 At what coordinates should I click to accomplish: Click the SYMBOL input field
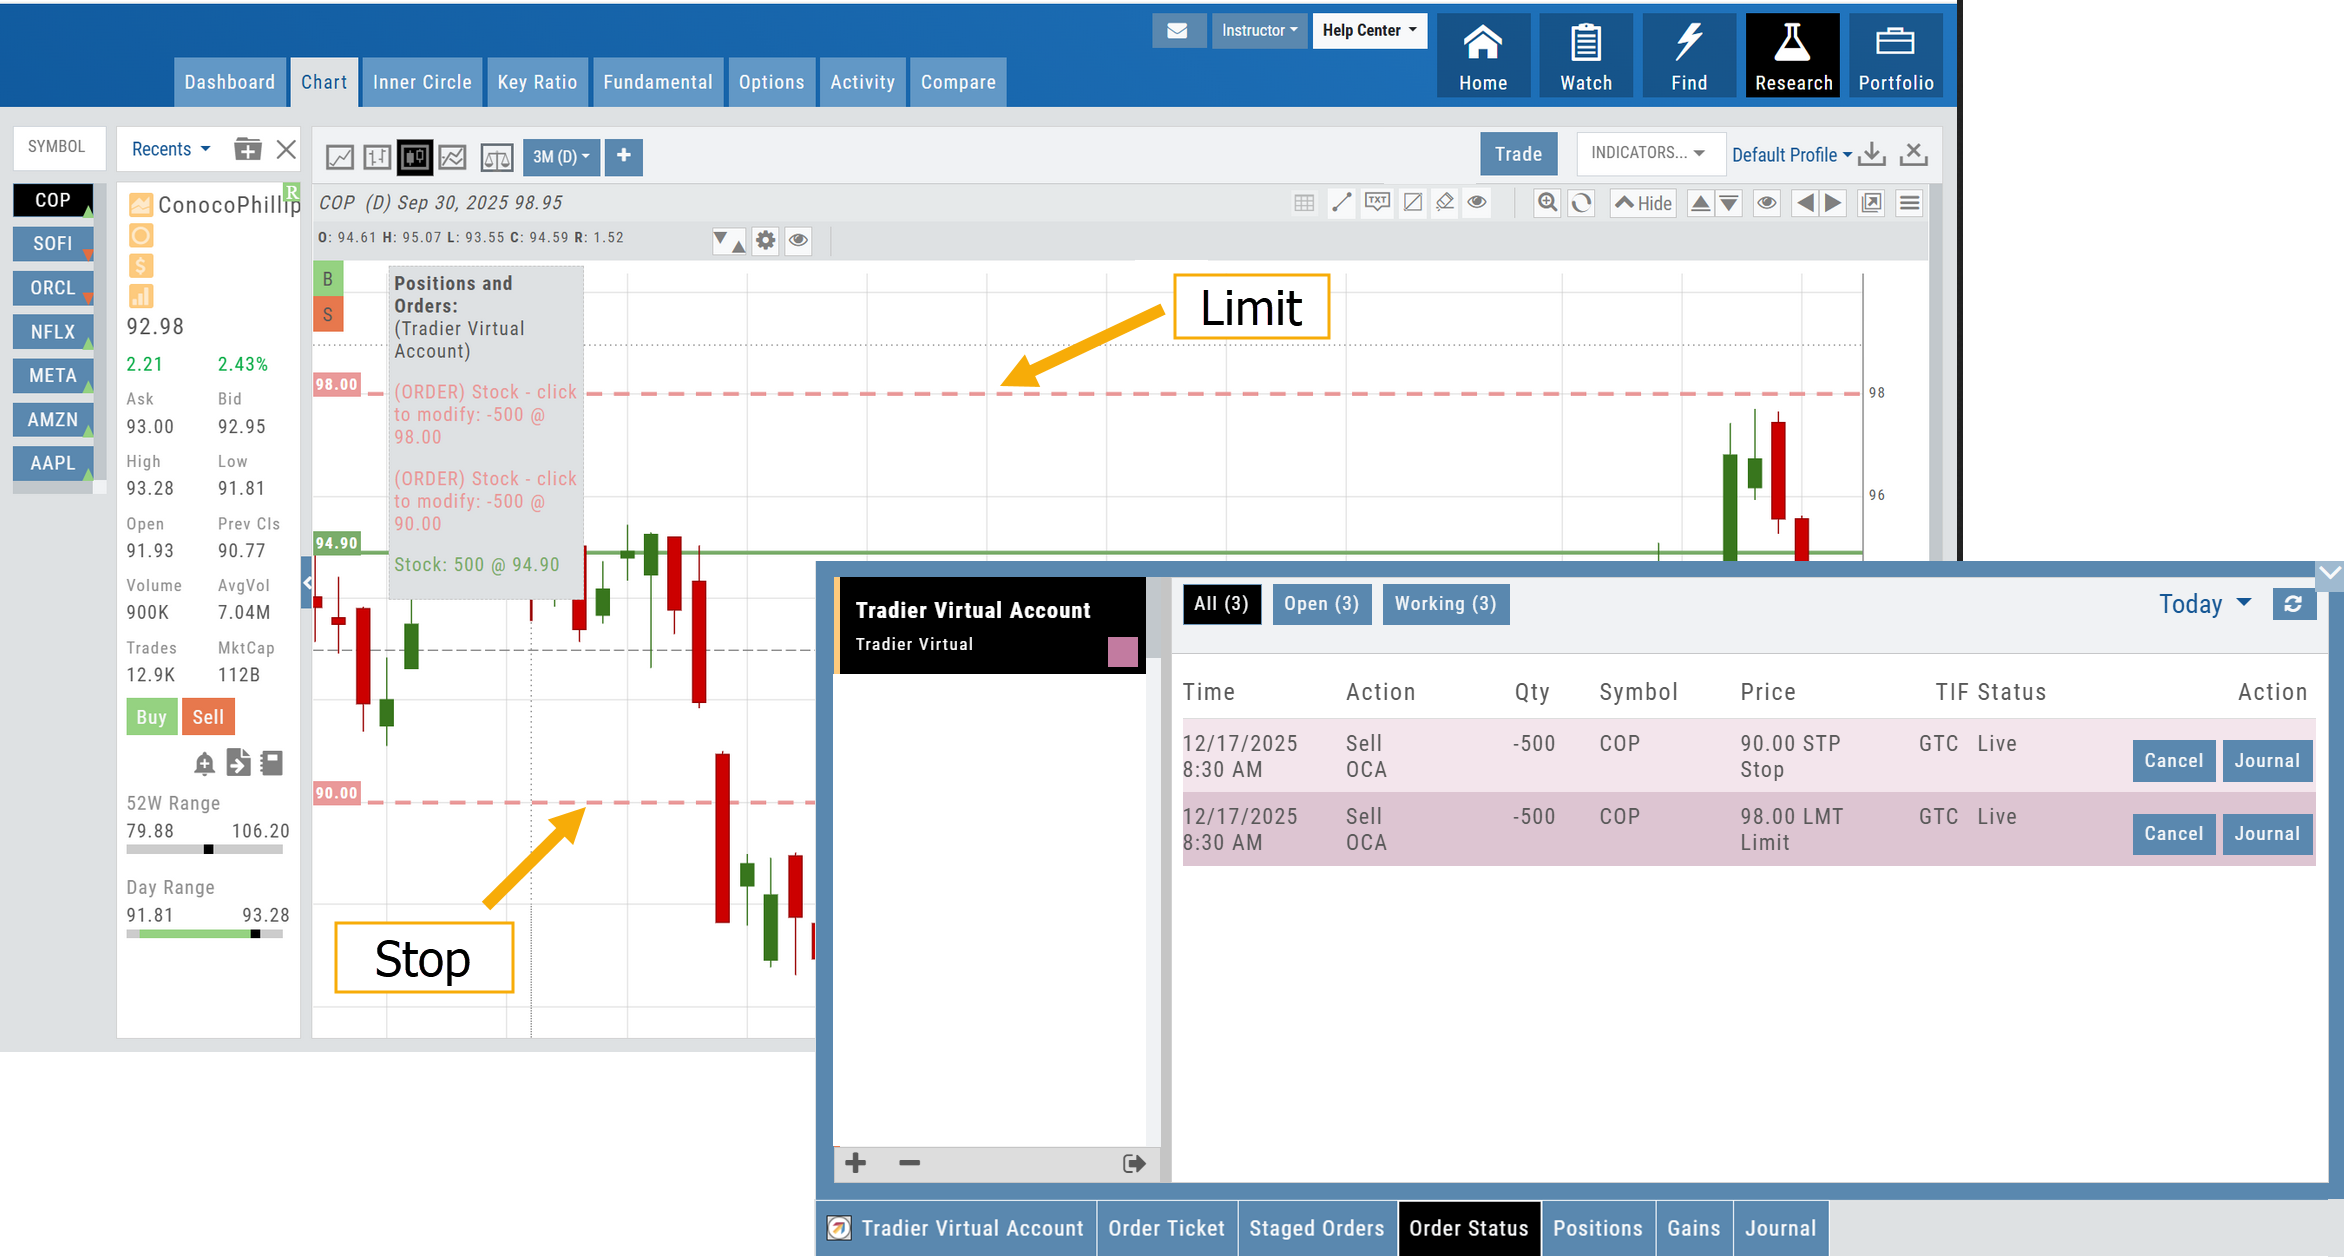[x=59, y=148]
